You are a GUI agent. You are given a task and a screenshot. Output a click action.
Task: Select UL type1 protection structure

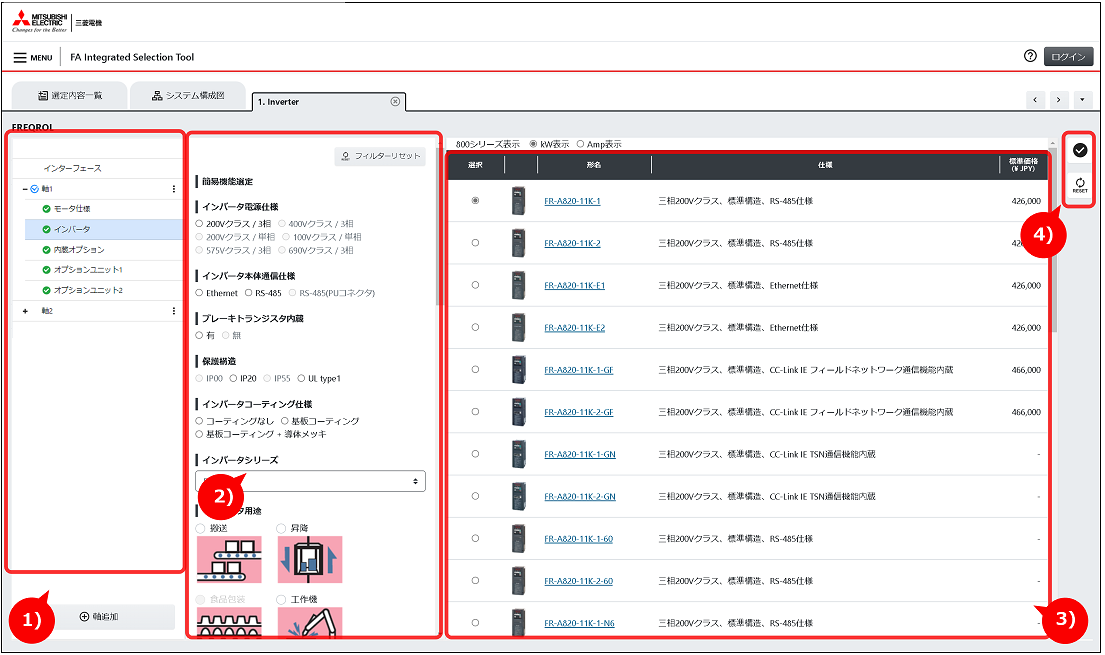pyautogui.click(x=302, y=379)
